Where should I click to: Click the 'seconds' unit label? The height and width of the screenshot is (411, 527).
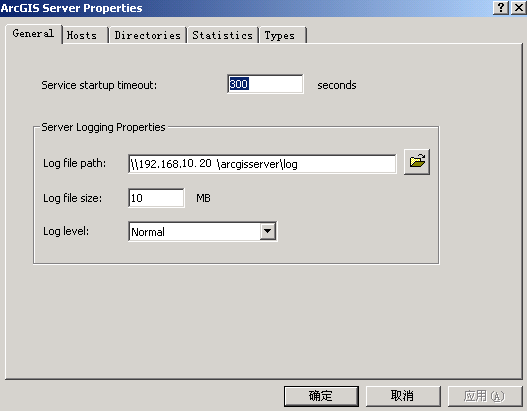click(337, 85)
